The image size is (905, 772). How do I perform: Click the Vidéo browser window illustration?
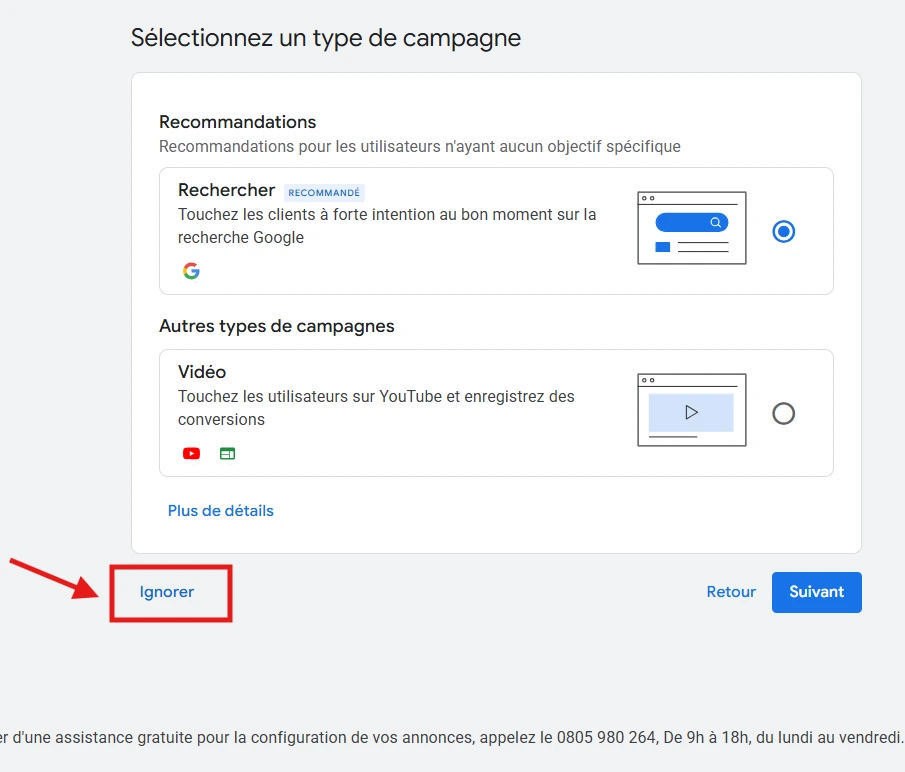(x=691, y=410)
